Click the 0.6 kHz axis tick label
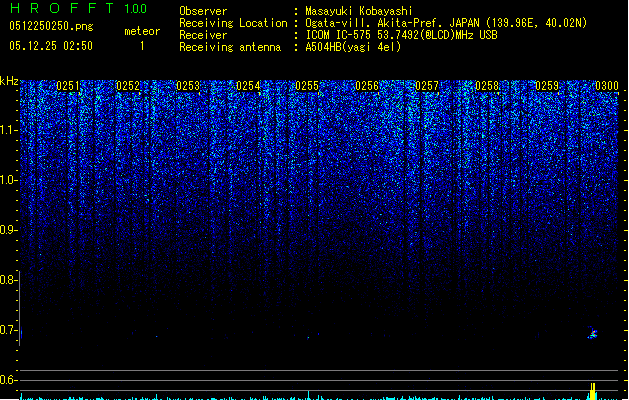Viewport: 629px width, 400px height. tap(8, 380)
